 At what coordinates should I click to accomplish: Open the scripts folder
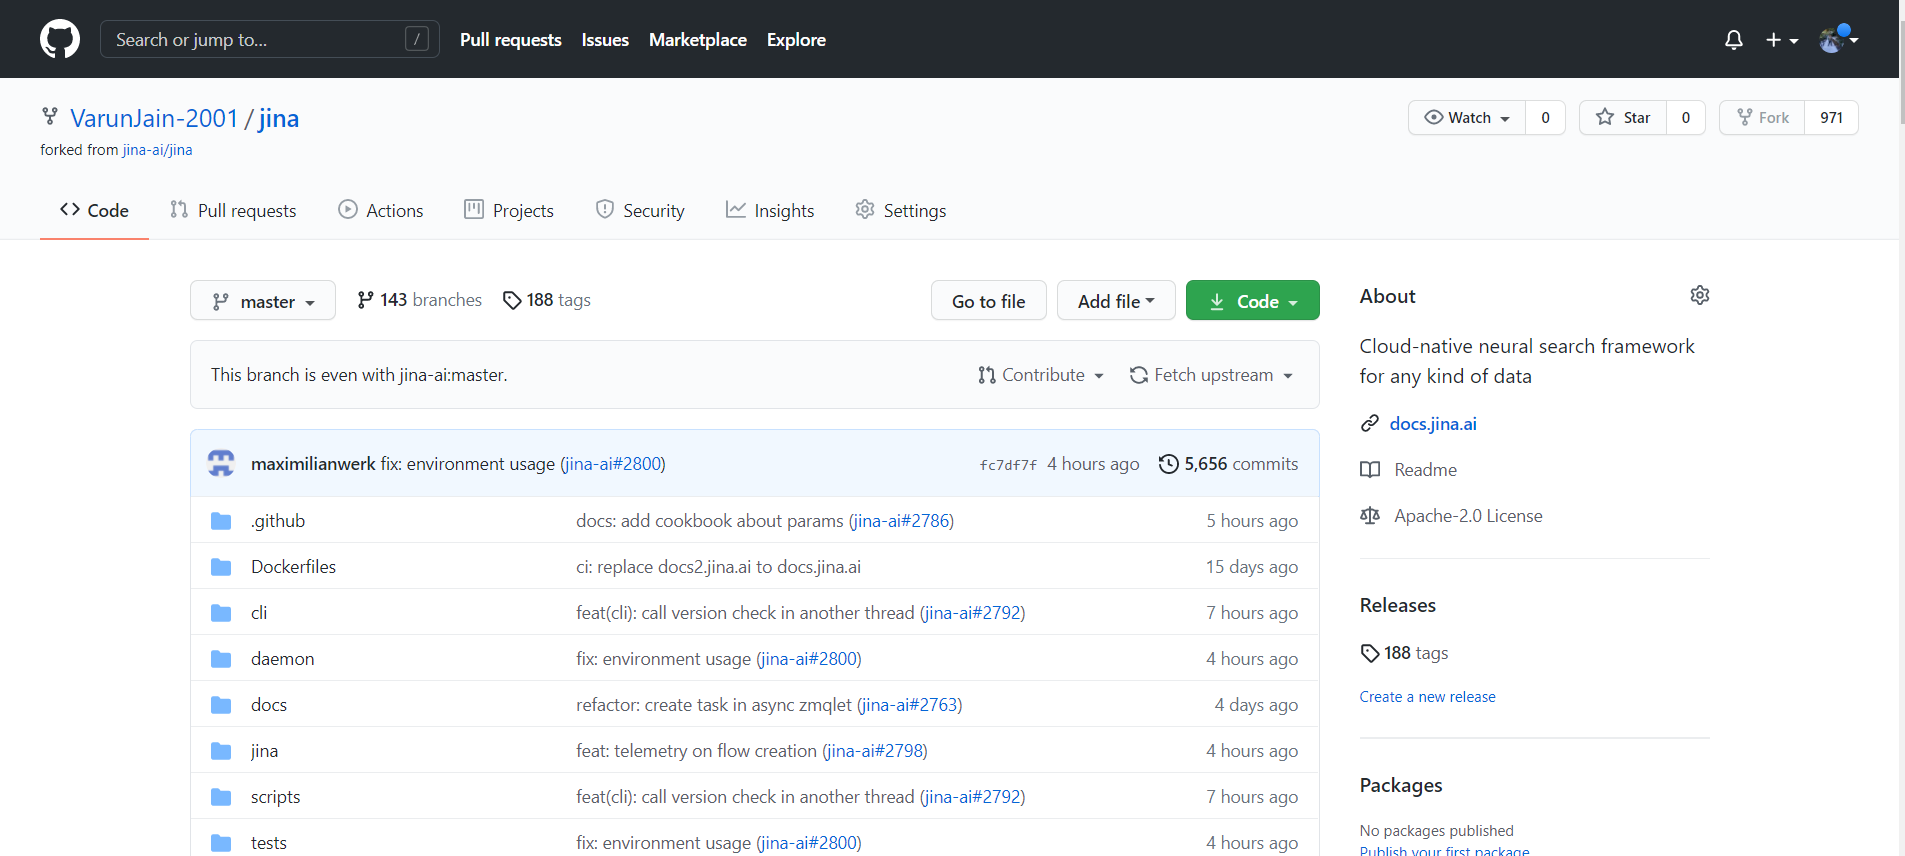pos(276,797)
